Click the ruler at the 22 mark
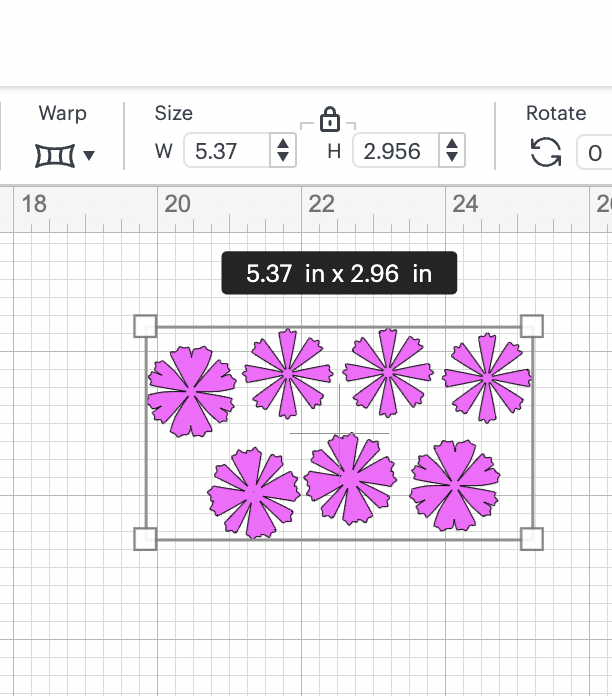Viewport: 612px width, 696px height. coord(321,205)
